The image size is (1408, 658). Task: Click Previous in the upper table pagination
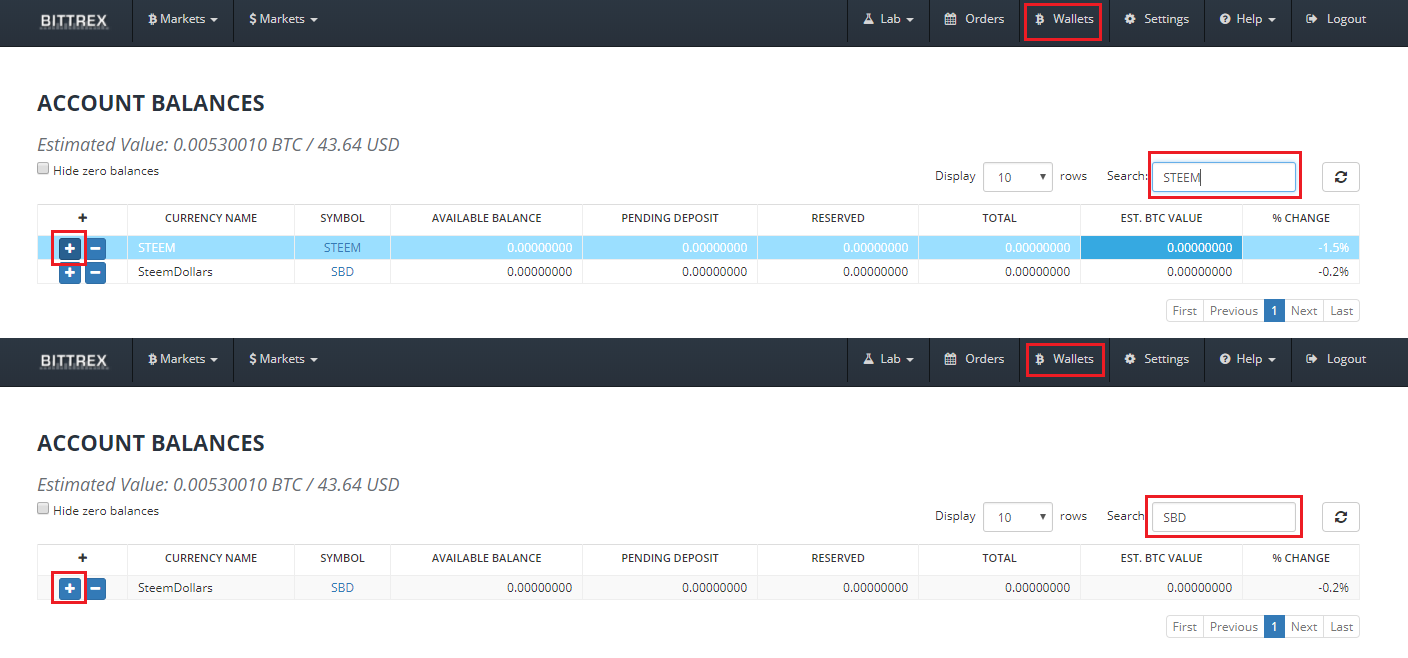point(1234,311)
